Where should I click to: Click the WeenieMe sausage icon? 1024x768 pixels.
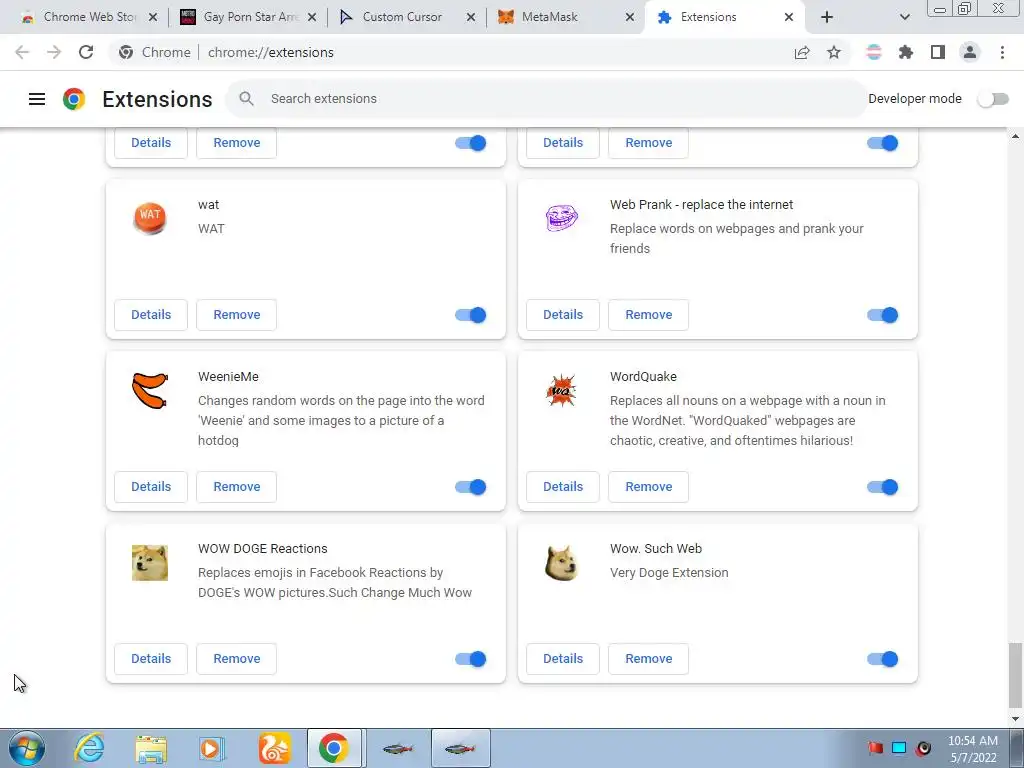pos(150,391)
